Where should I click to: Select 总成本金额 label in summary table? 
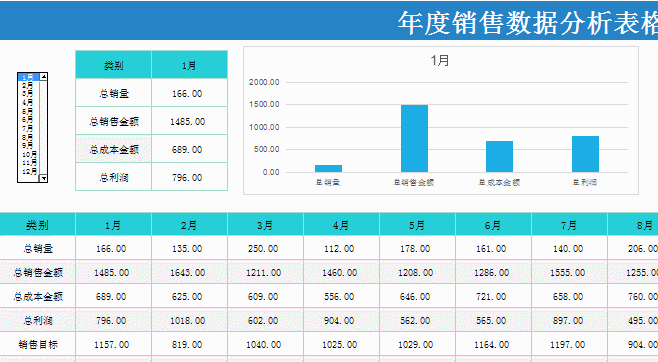113,149
